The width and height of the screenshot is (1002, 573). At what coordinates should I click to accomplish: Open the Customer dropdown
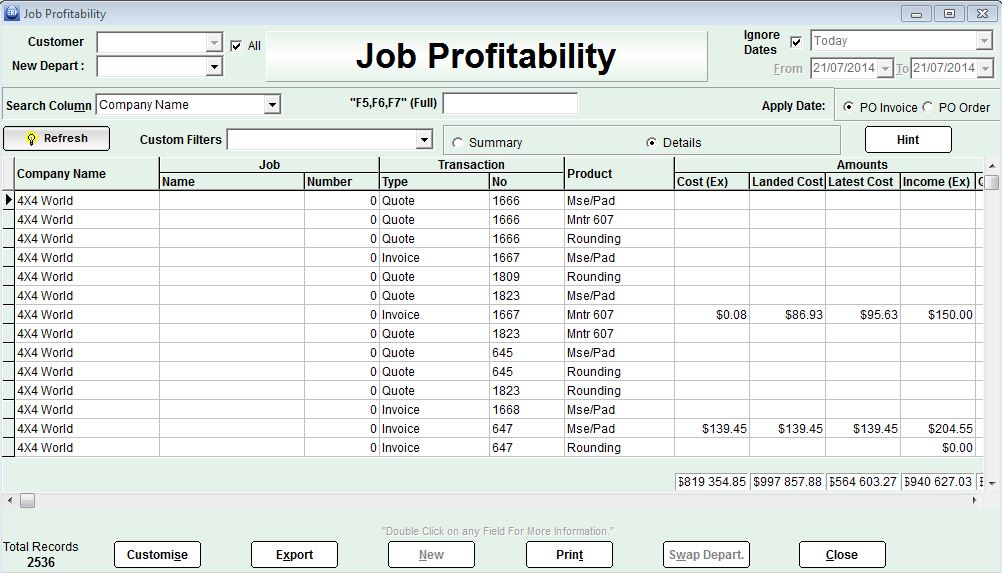point(213,42)
